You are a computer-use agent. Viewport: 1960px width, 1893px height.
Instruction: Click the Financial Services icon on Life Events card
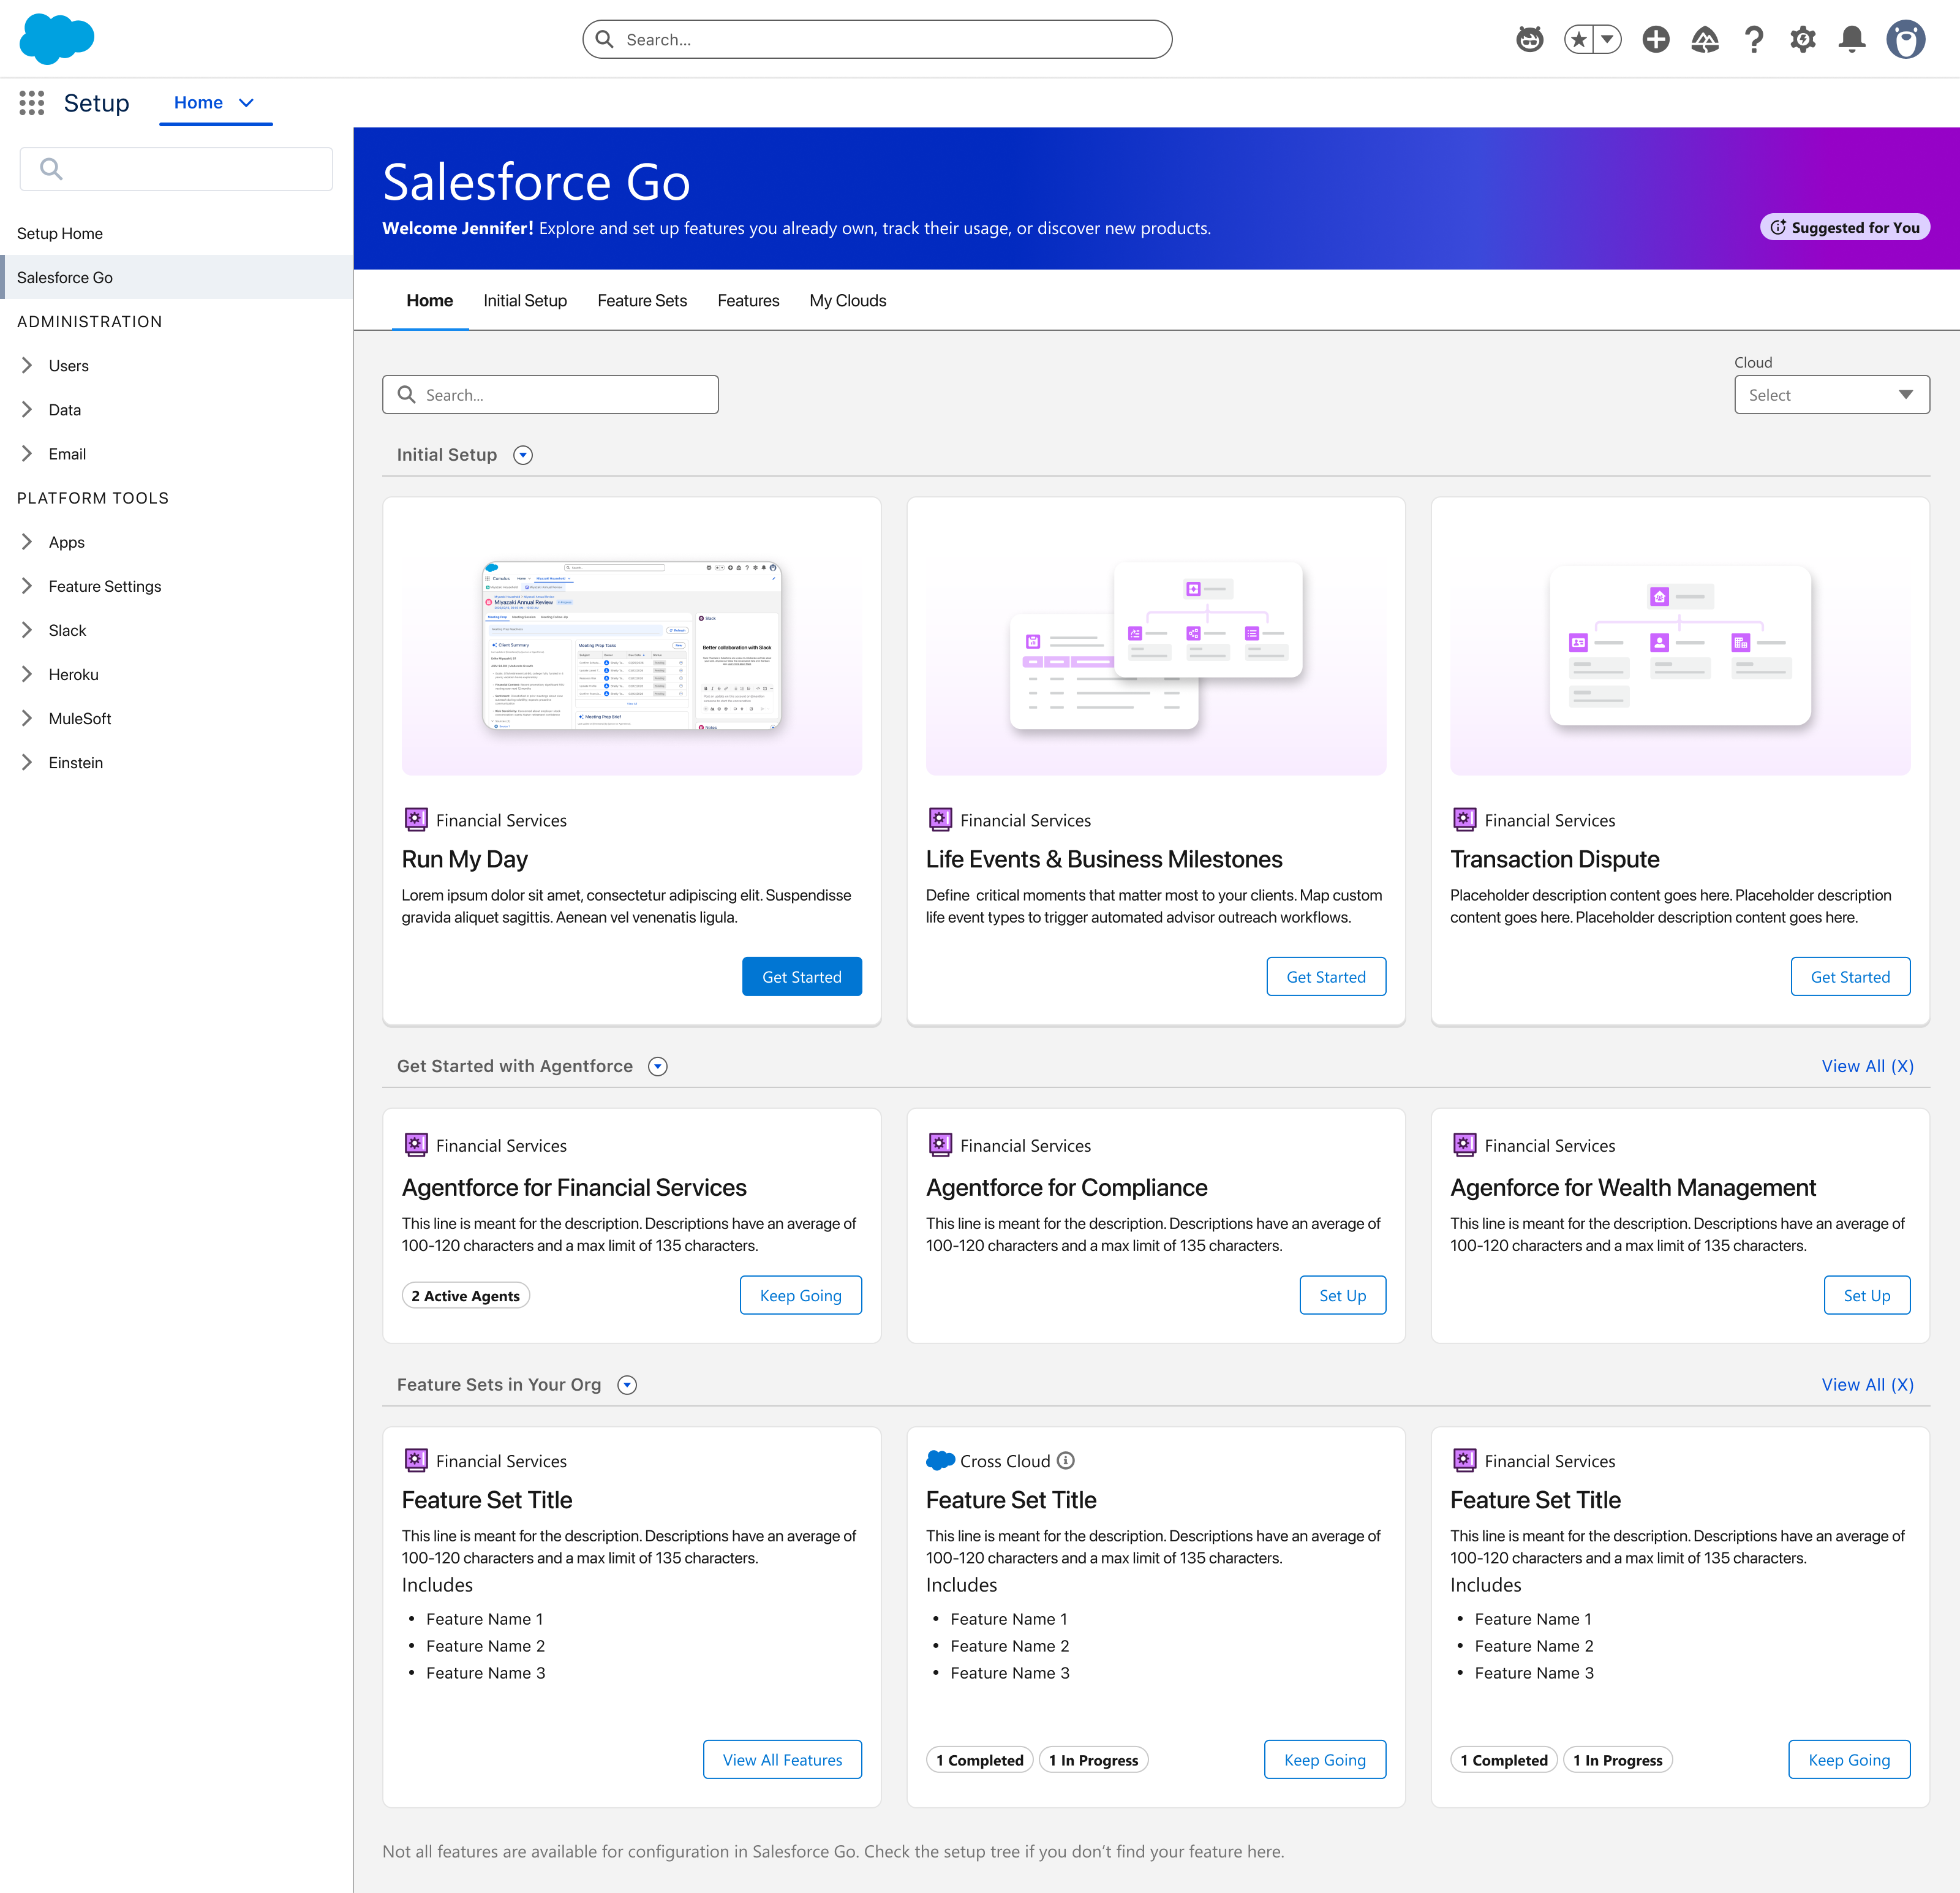(x=940, y=820)
